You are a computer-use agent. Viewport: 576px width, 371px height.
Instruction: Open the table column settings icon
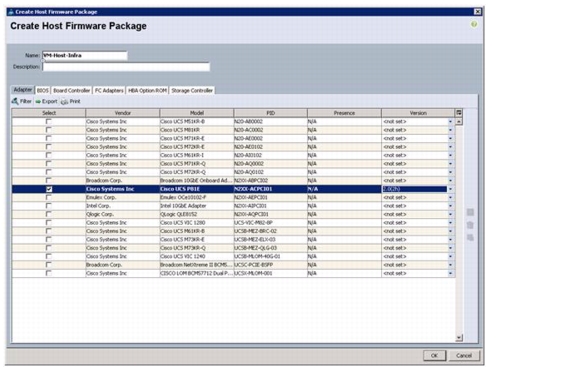pos(459,113)
